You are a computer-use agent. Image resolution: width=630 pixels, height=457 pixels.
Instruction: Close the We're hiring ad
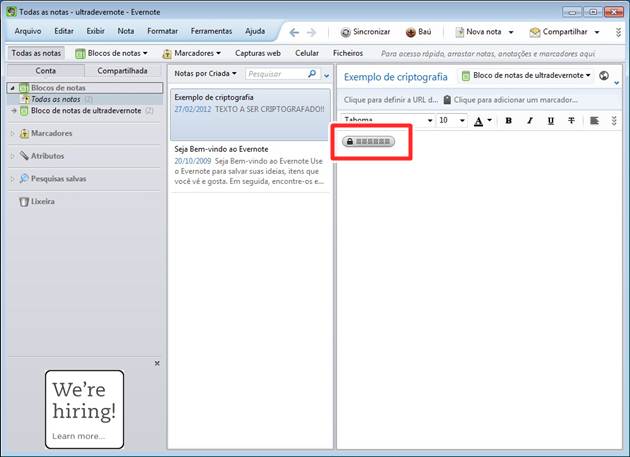click(x=157, y=363)
